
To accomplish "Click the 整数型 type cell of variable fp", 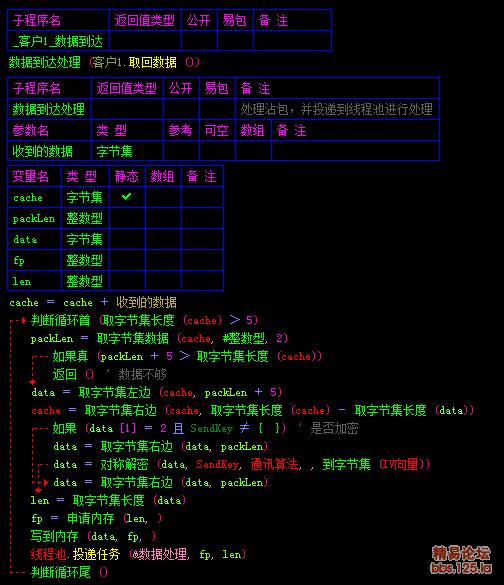I will (x=85, y=260).
